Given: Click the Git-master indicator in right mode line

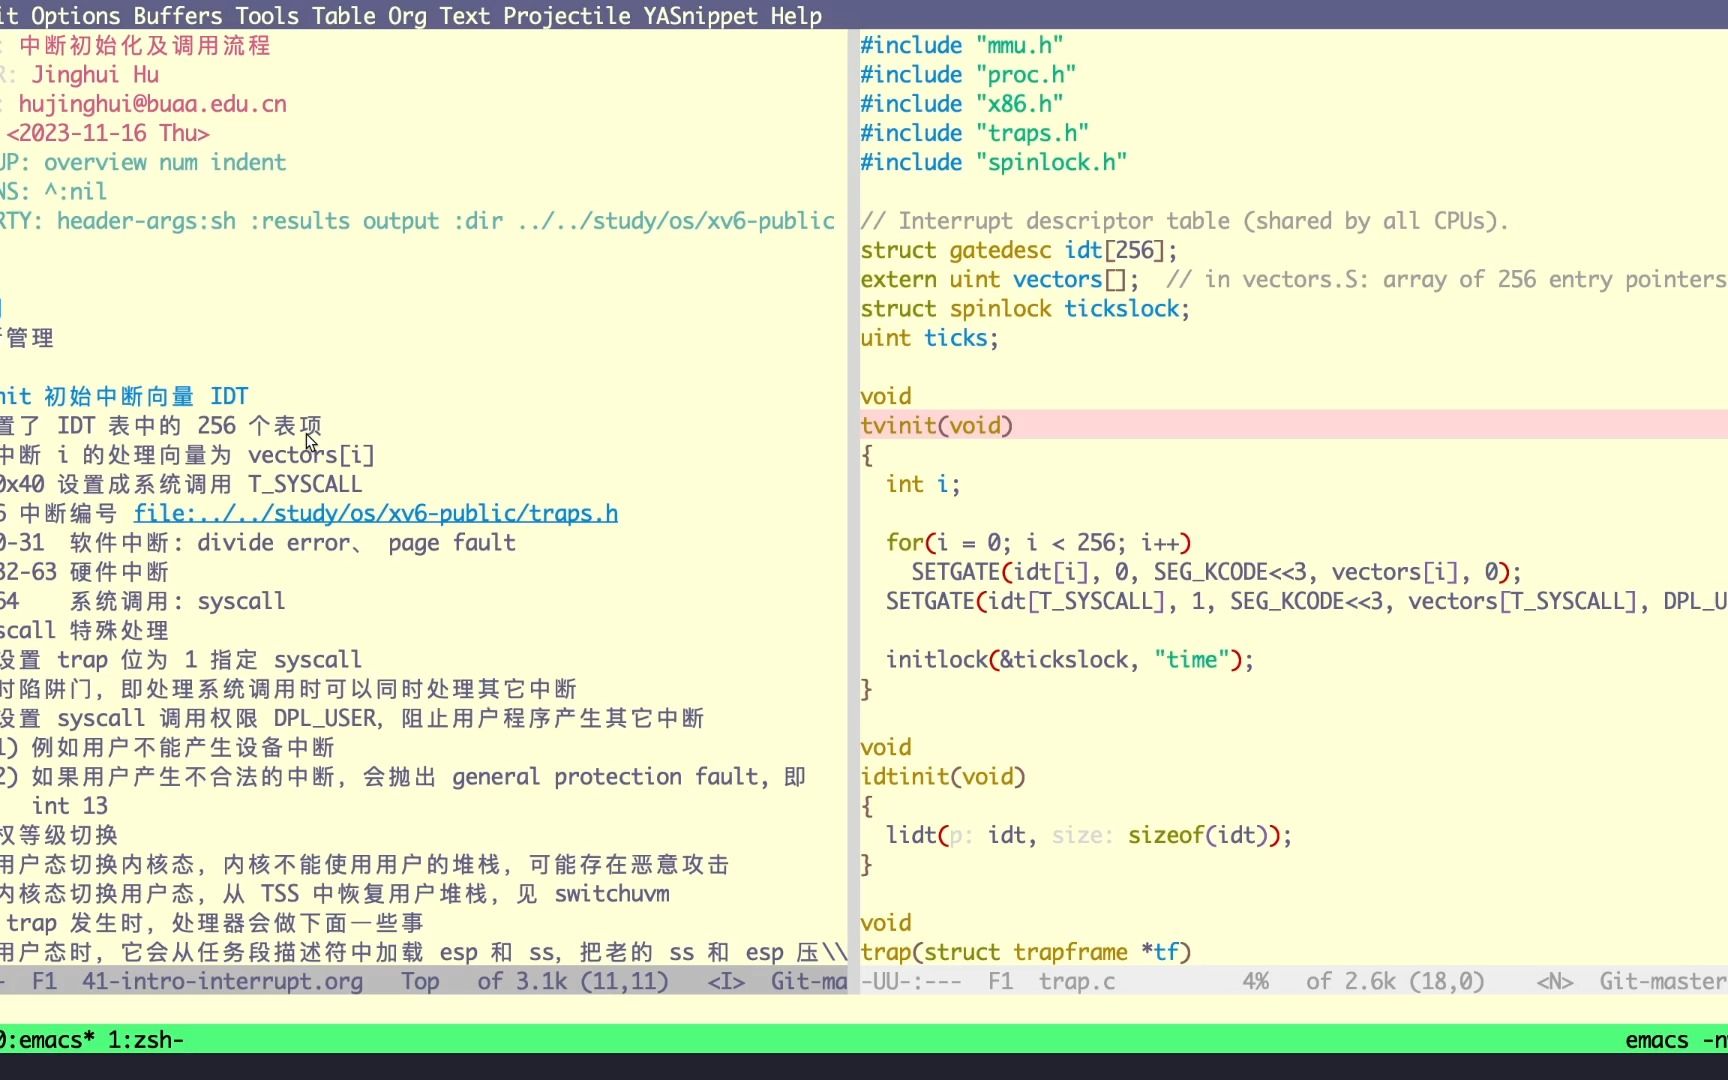Looking at the screenshot, I should coord(1663,981).
